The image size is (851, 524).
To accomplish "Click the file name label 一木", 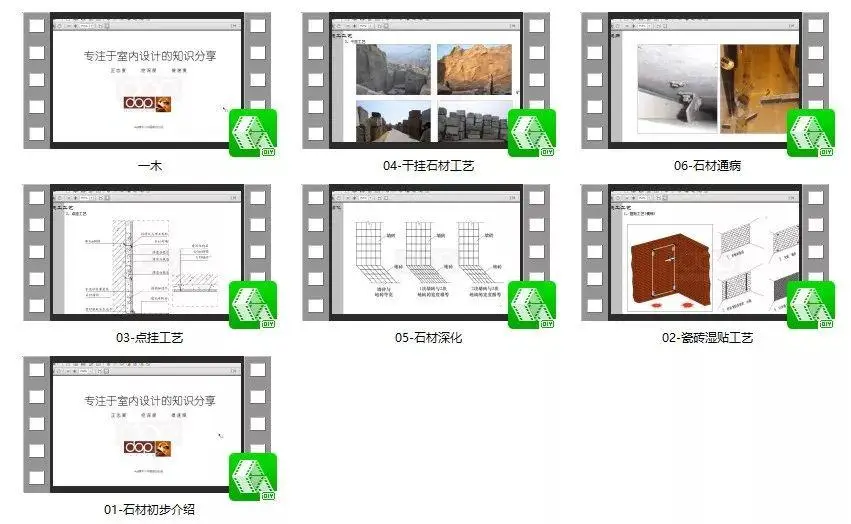I will (149, 167).
